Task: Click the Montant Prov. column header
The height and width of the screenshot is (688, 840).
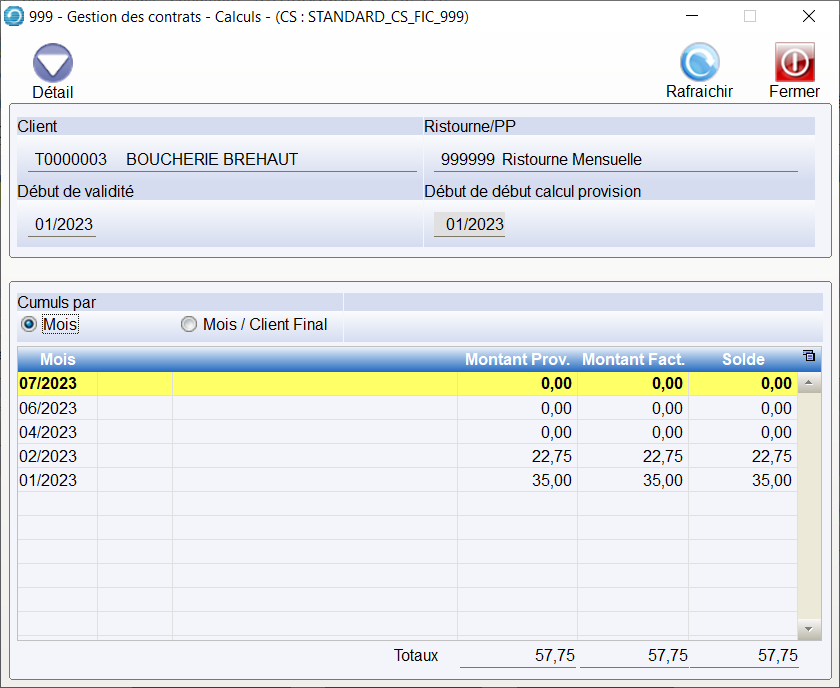Action: [517, 359]
